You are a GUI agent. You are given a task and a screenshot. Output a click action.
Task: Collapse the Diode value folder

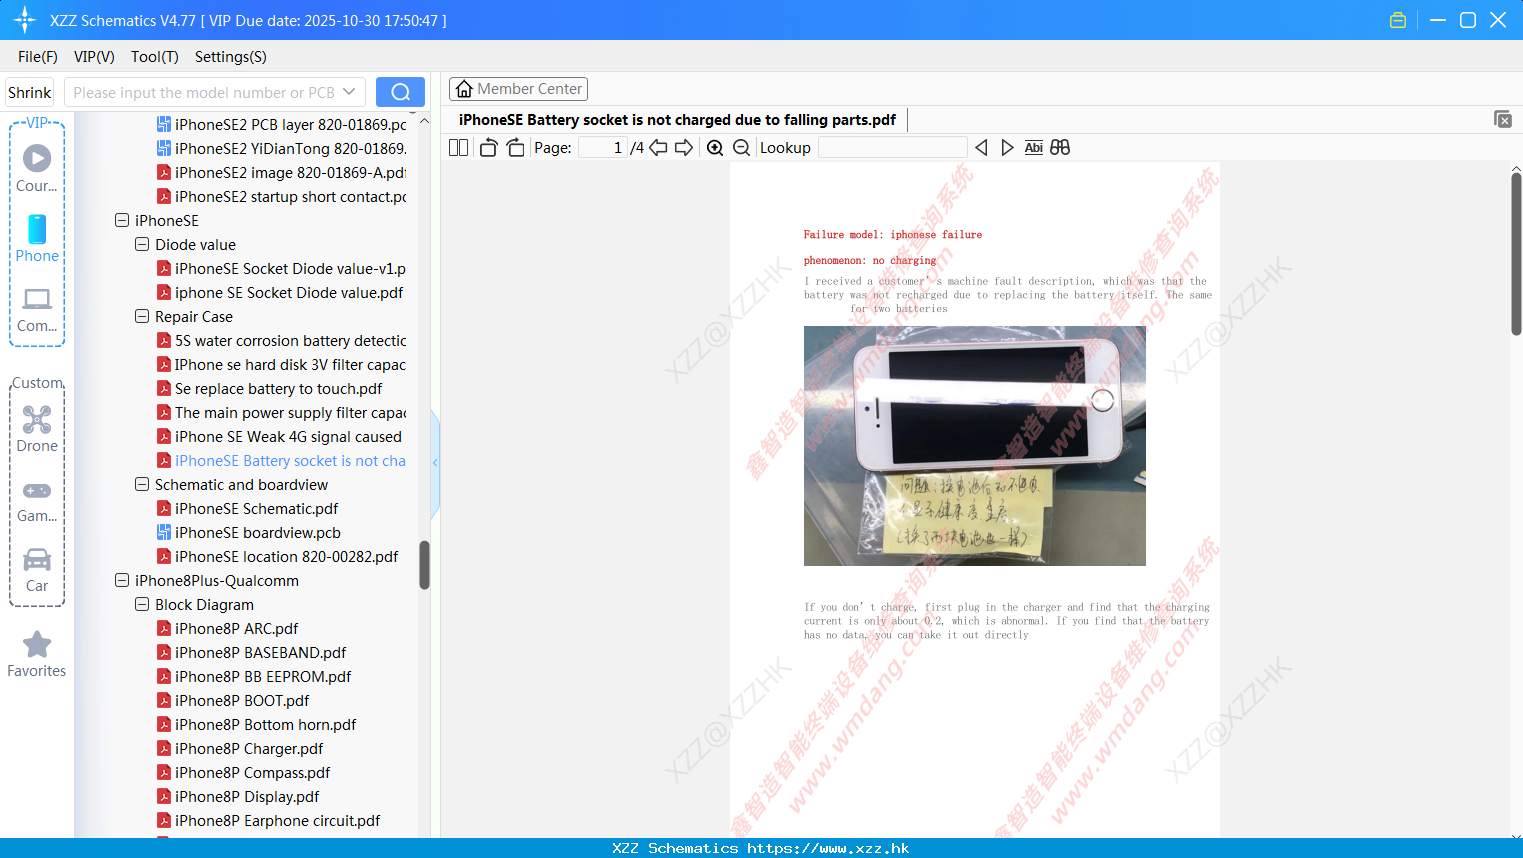pos(142,244)
